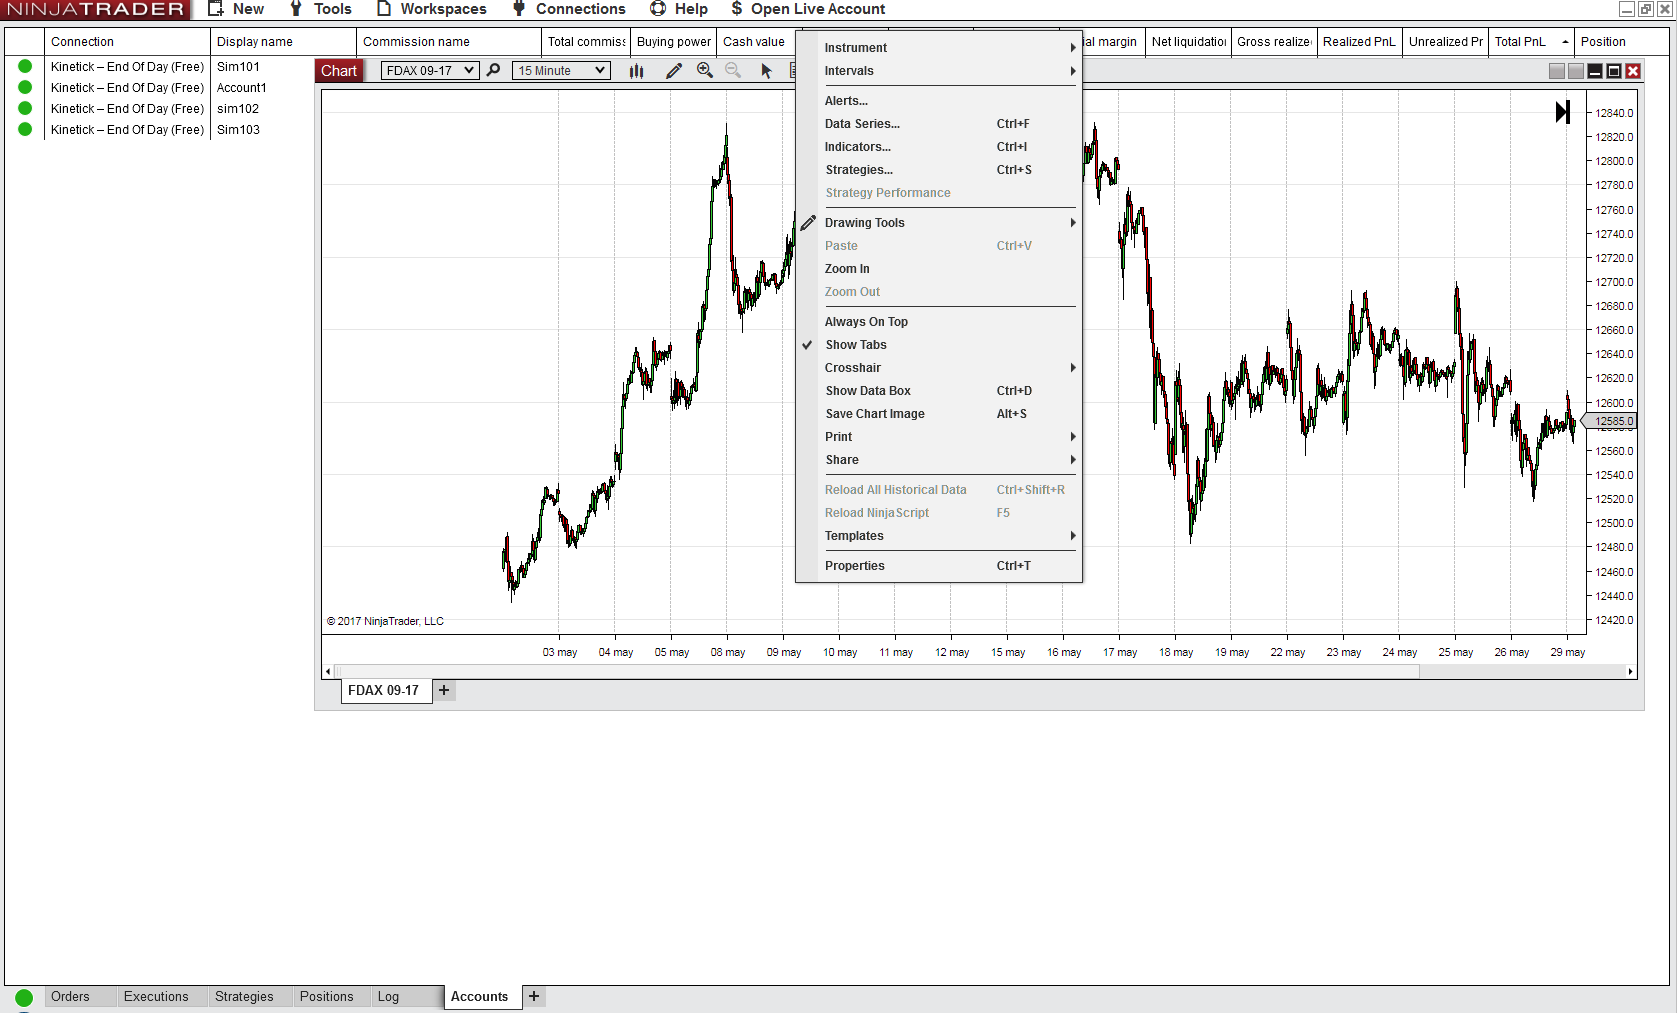The width and height of the screenshot is (1677, 1013).
Task: Expand the Share submenu
Action: (939, 460)
